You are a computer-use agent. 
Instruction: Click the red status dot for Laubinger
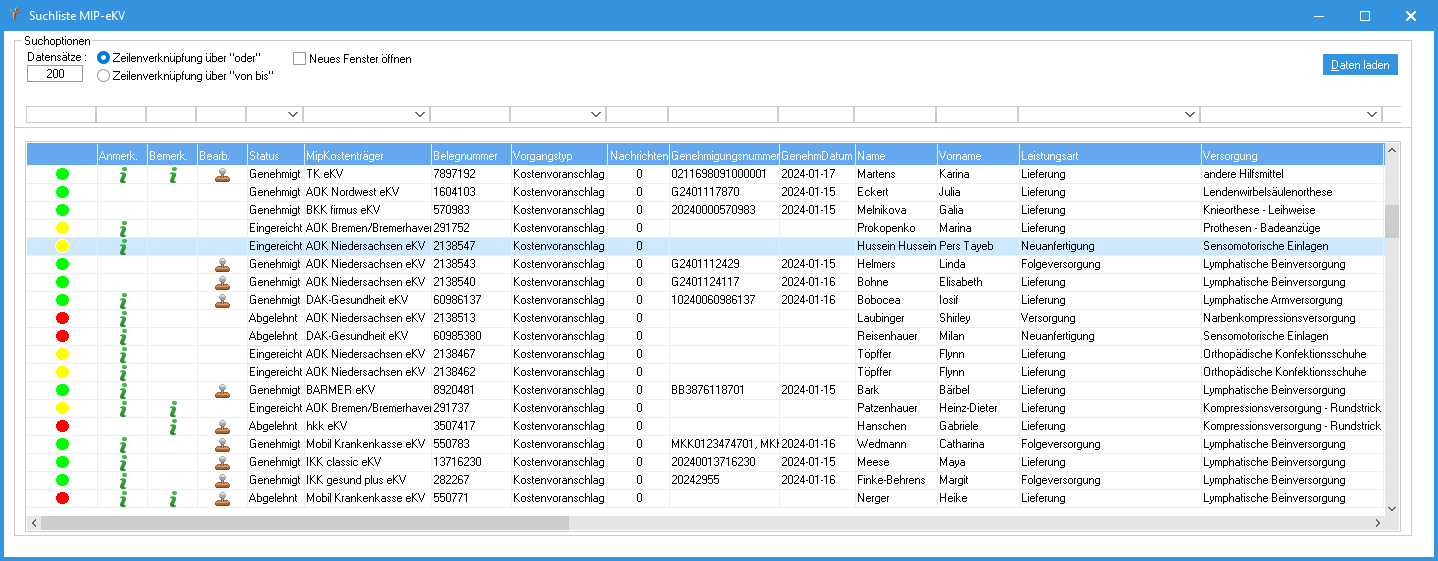pos(62,318)
